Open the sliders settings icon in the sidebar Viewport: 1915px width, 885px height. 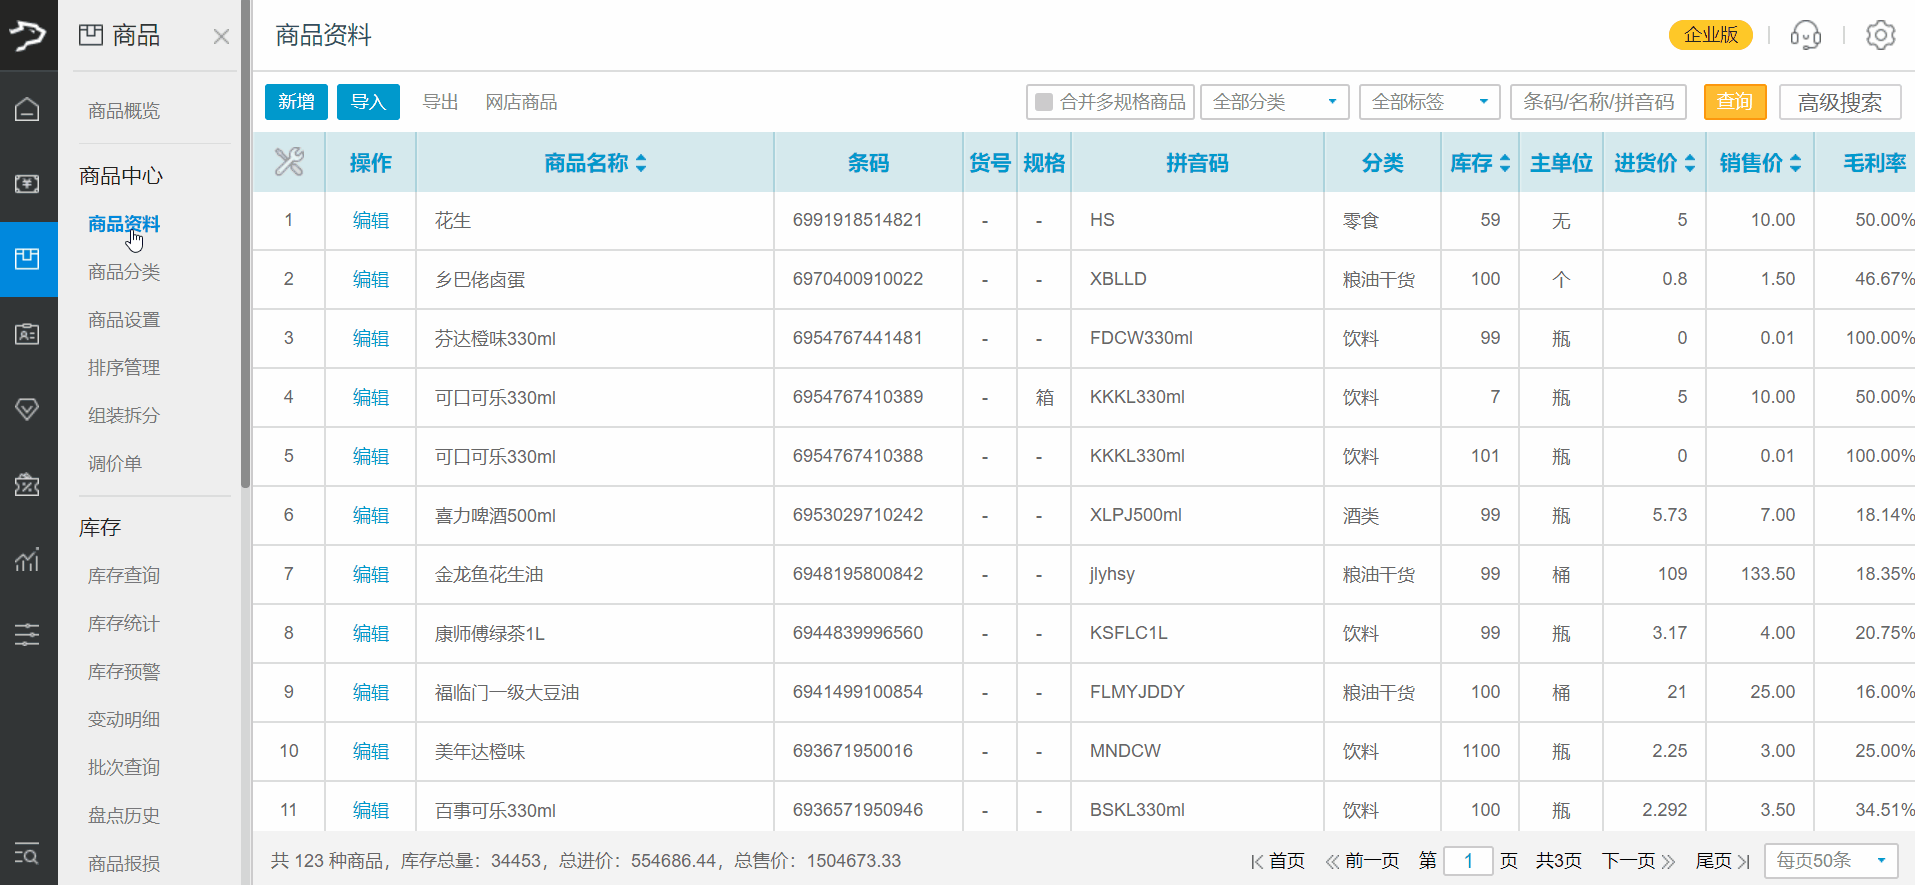pos(28,634)
